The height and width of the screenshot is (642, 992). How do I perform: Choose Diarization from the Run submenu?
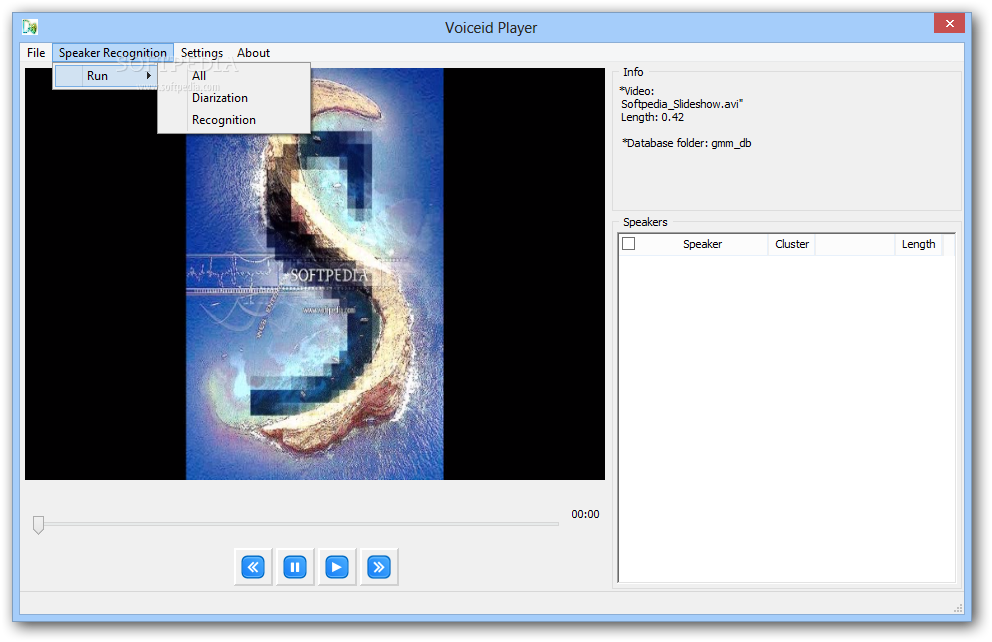coord(234,97)
